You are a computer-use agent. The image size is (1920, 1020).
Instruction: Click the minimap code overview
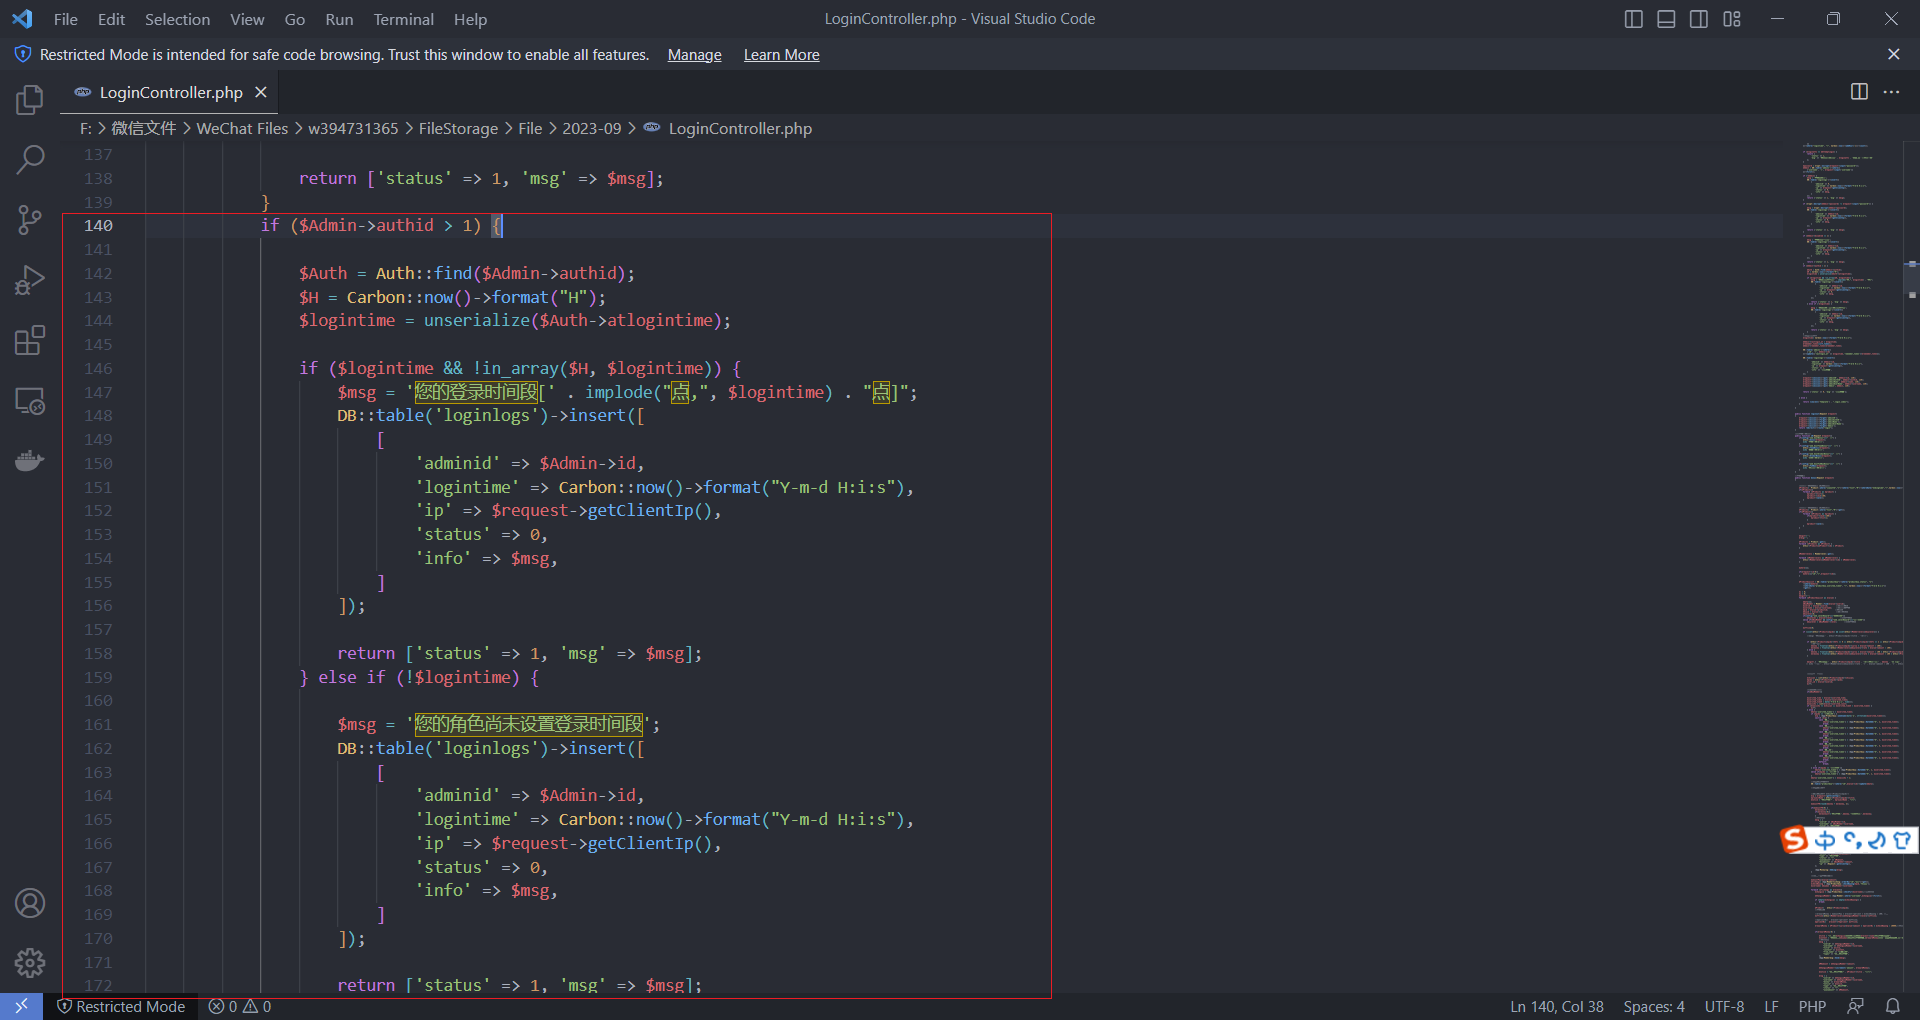point(1841,567)
